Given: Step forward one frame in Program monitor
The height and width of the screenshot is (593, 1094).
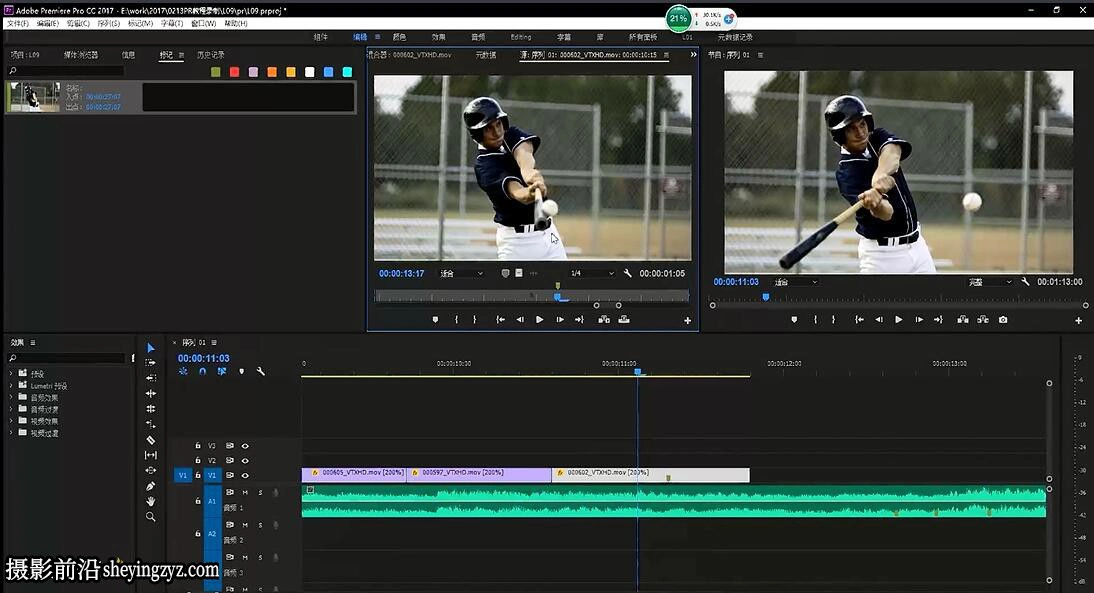Looking at the screenshot, I should tap(919, 320).
